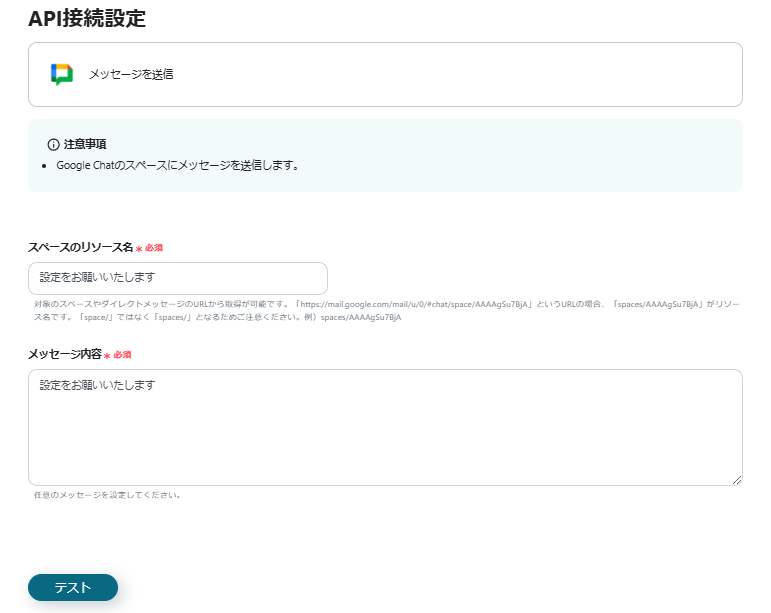Click the Google Chat logo icon
Image resolution: width=771 pixels, height=613 pixels.
62,74
